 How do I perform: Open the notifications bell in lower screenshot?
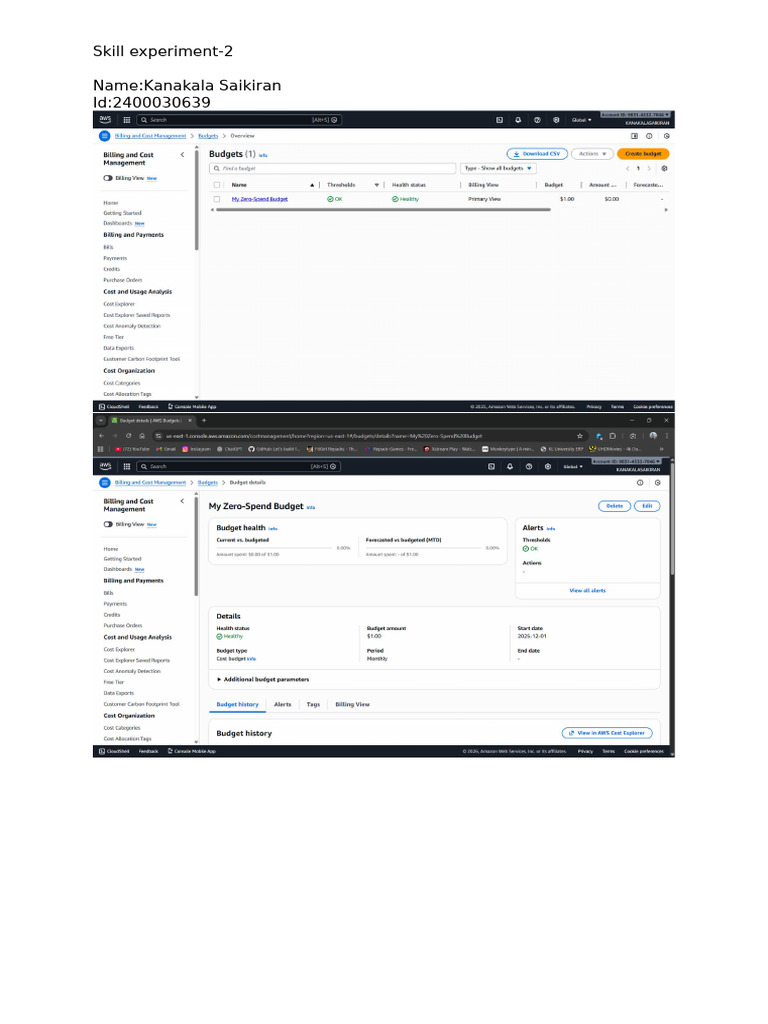click(x=510, y=466)
